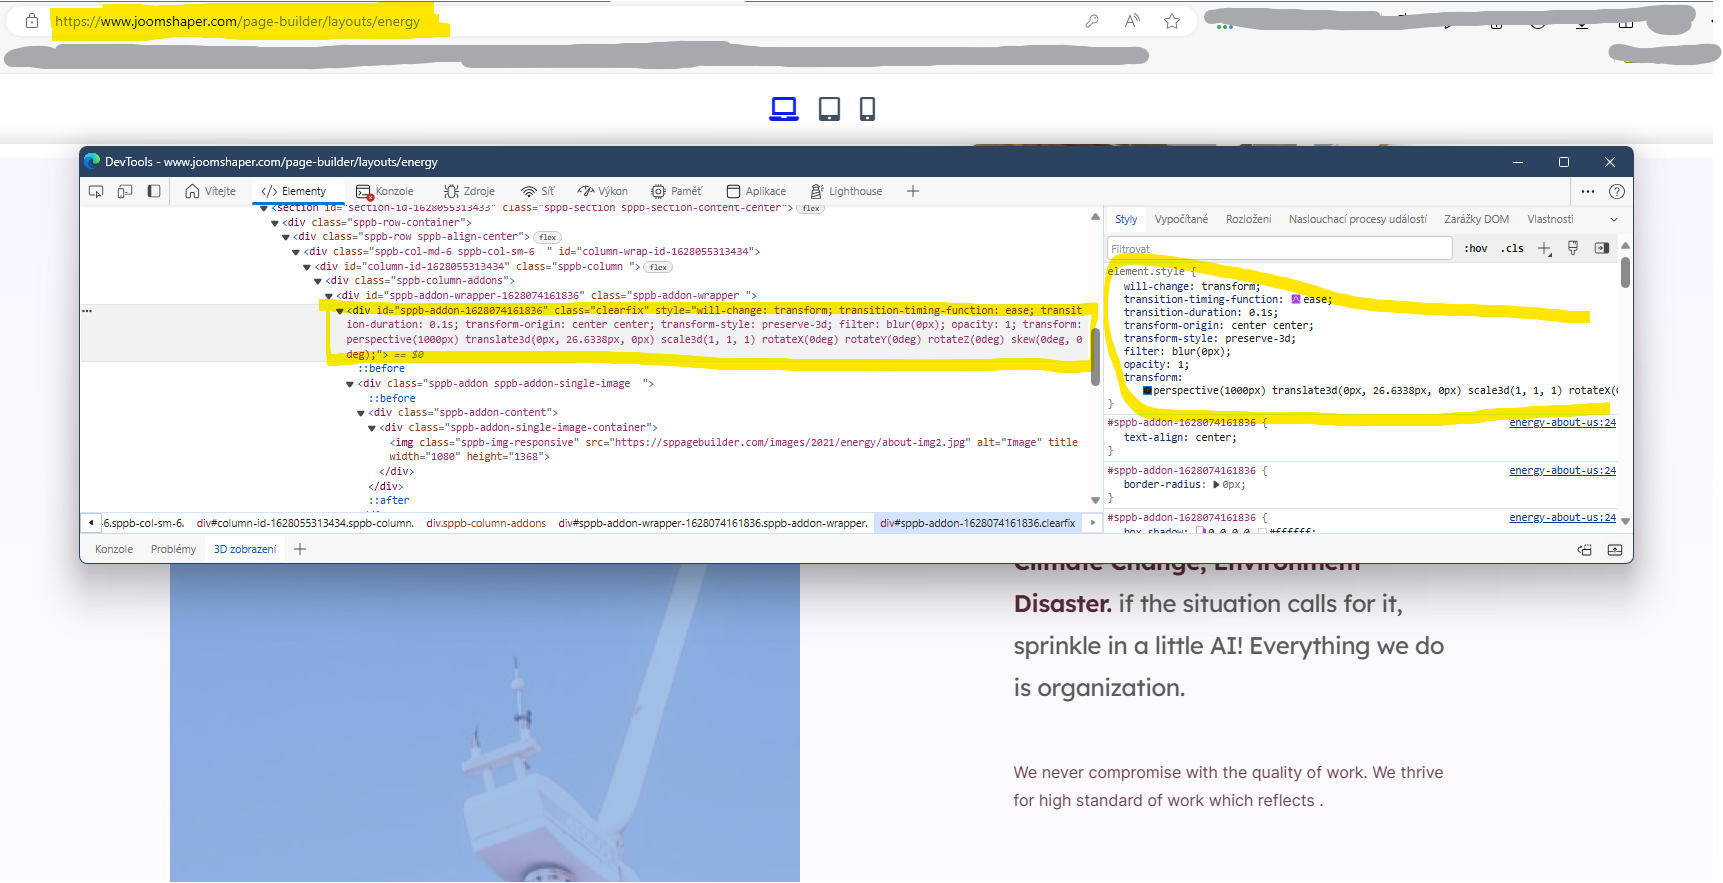Toggle computed styles sidebar icon

[x=1601, y=248]
